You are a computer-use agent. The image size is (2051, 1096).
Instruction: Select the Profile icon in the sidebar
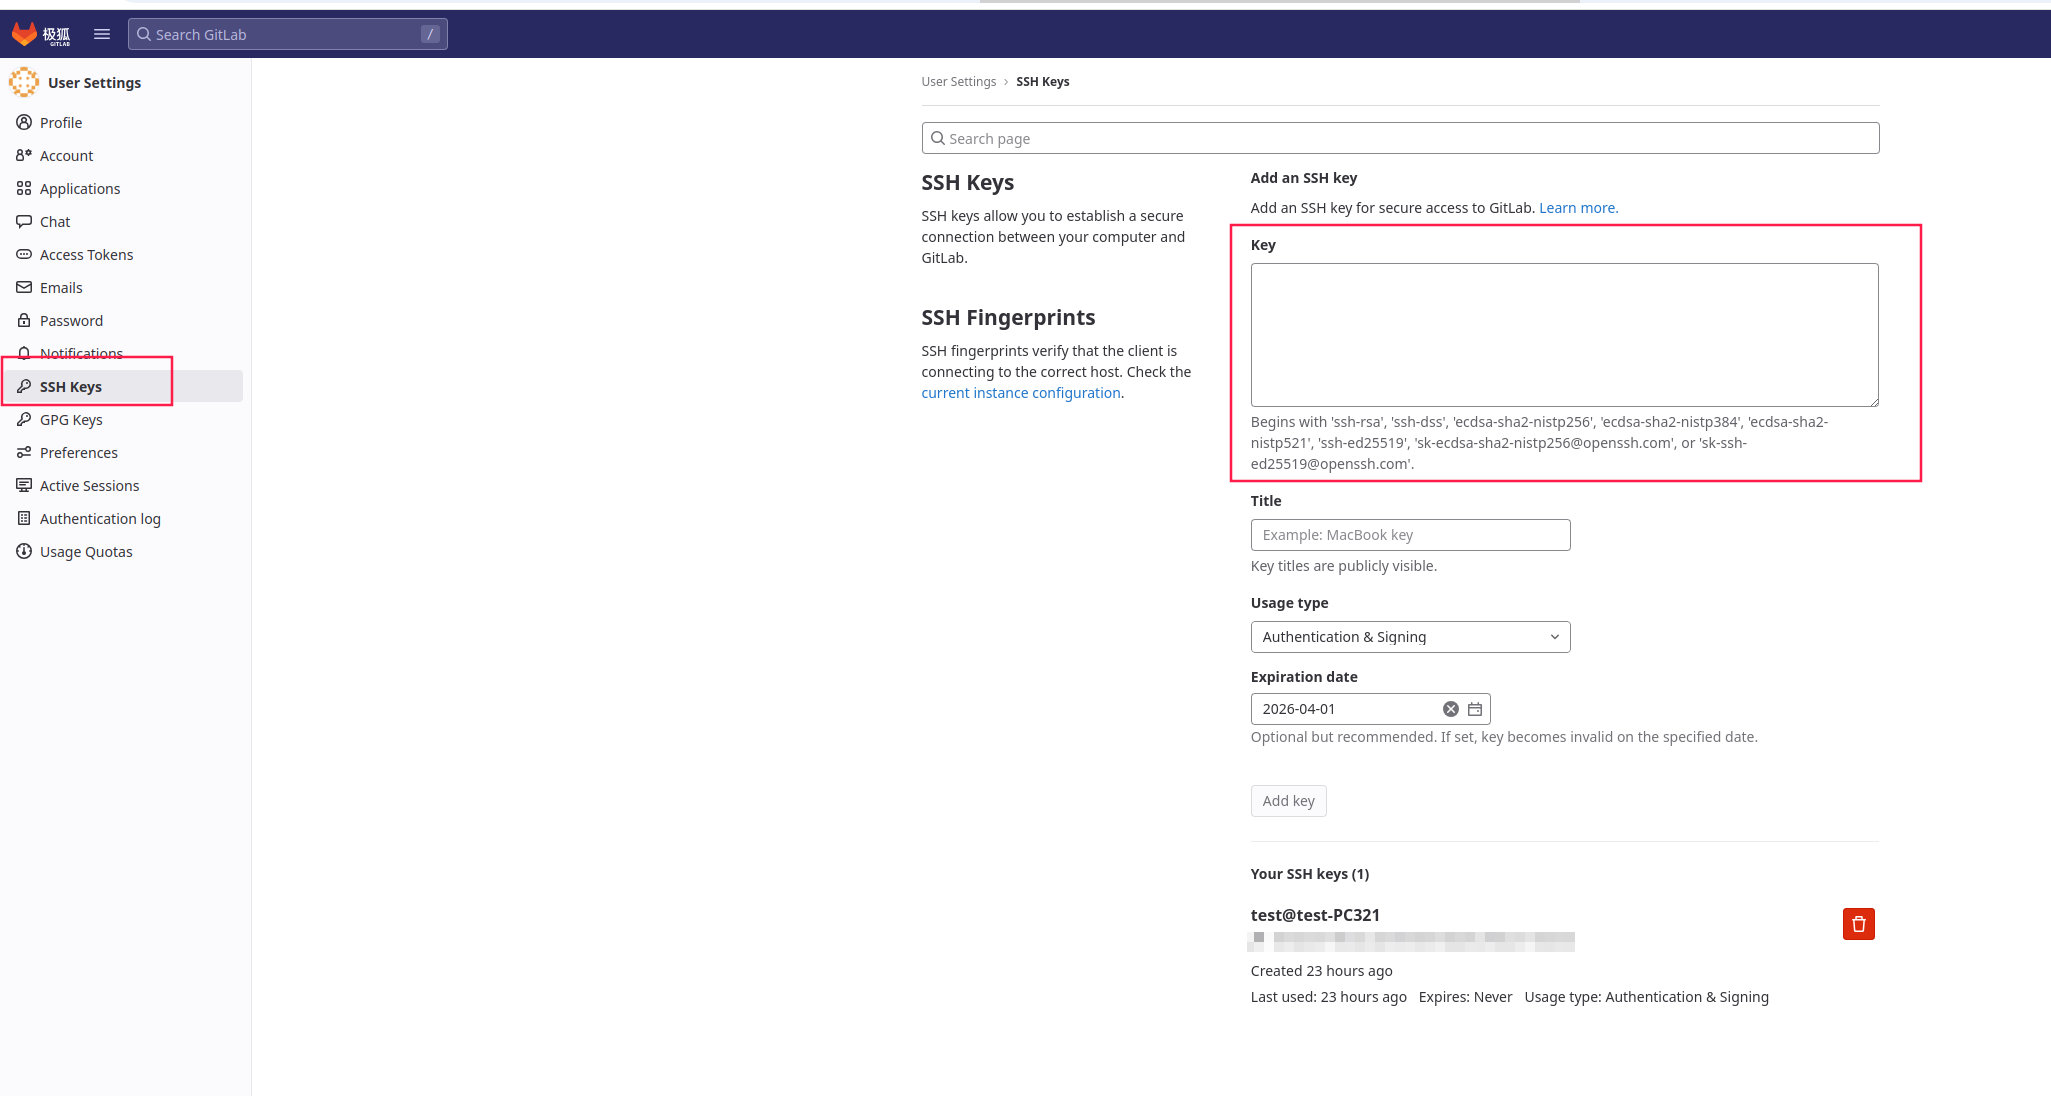click(24, 122)
